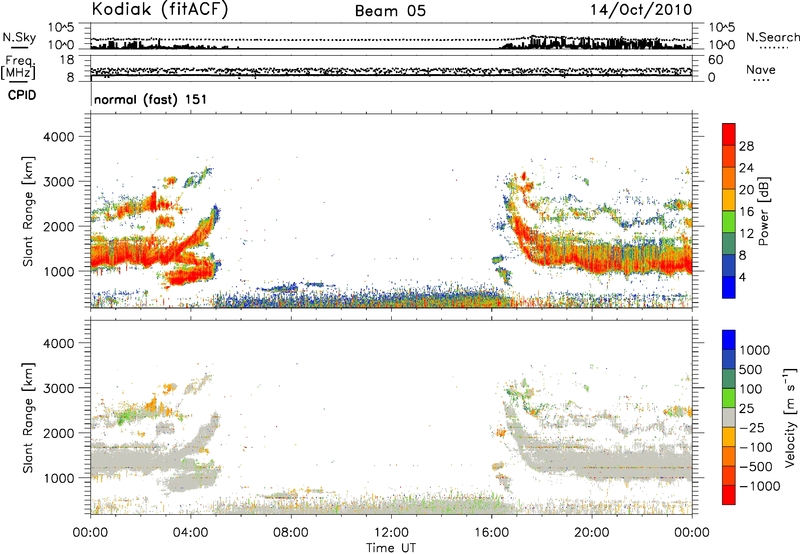
Task: Click the "CPID" row label
Action: [22, 95]
